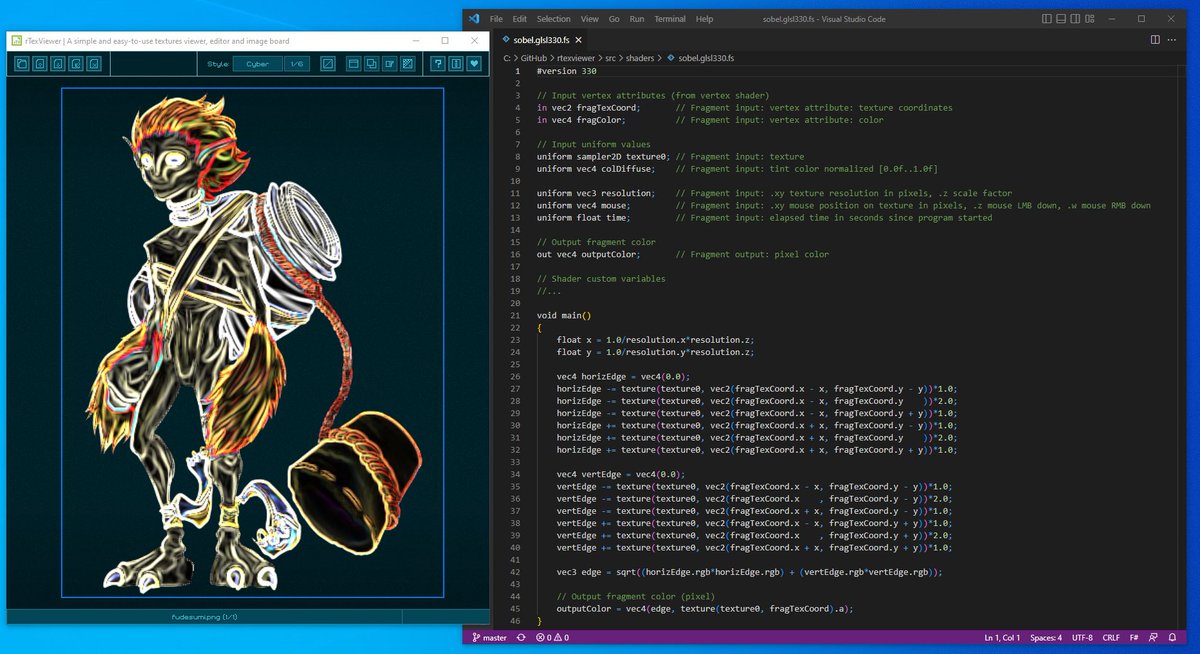Select the duplicate window icon

tap(372, 64)
